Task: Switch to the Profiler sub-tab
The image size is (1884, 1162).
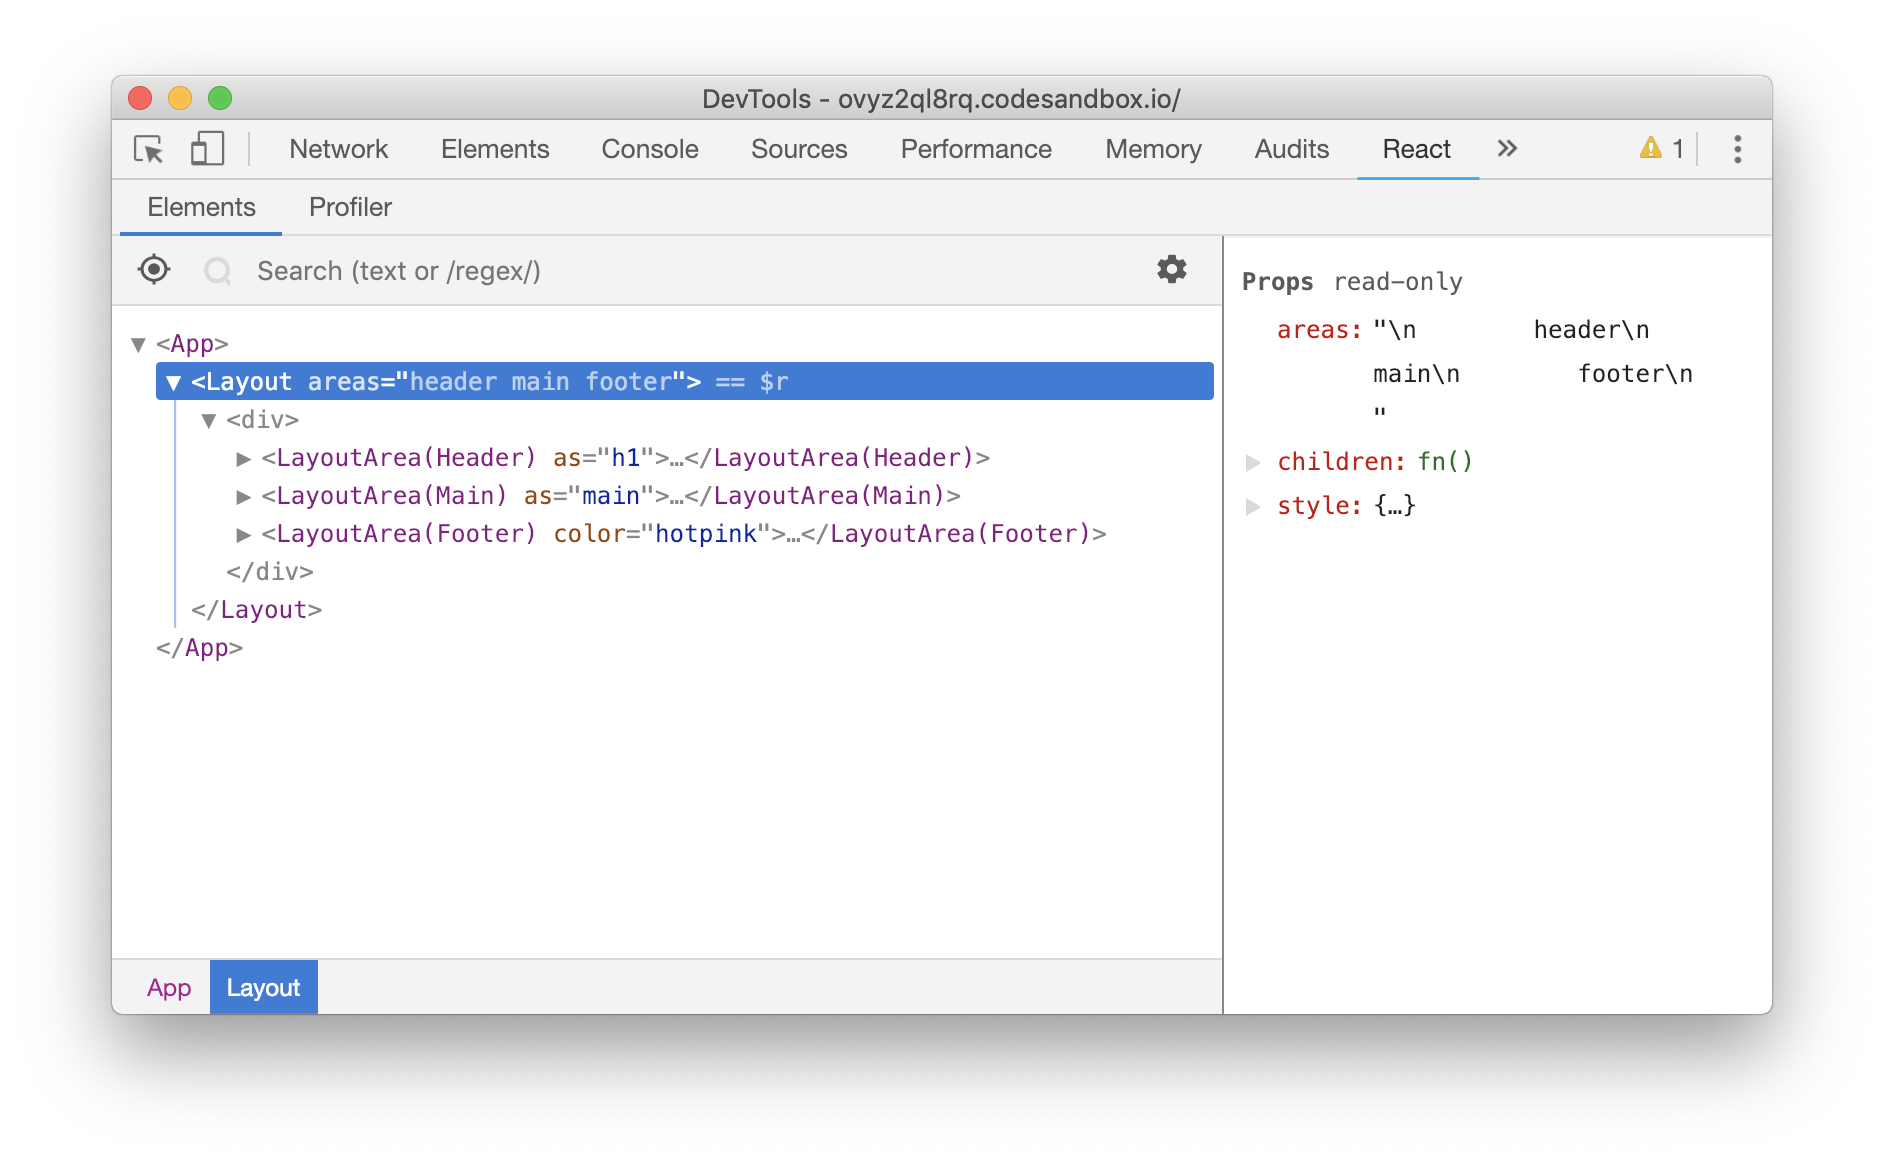Action: (350, 207)
